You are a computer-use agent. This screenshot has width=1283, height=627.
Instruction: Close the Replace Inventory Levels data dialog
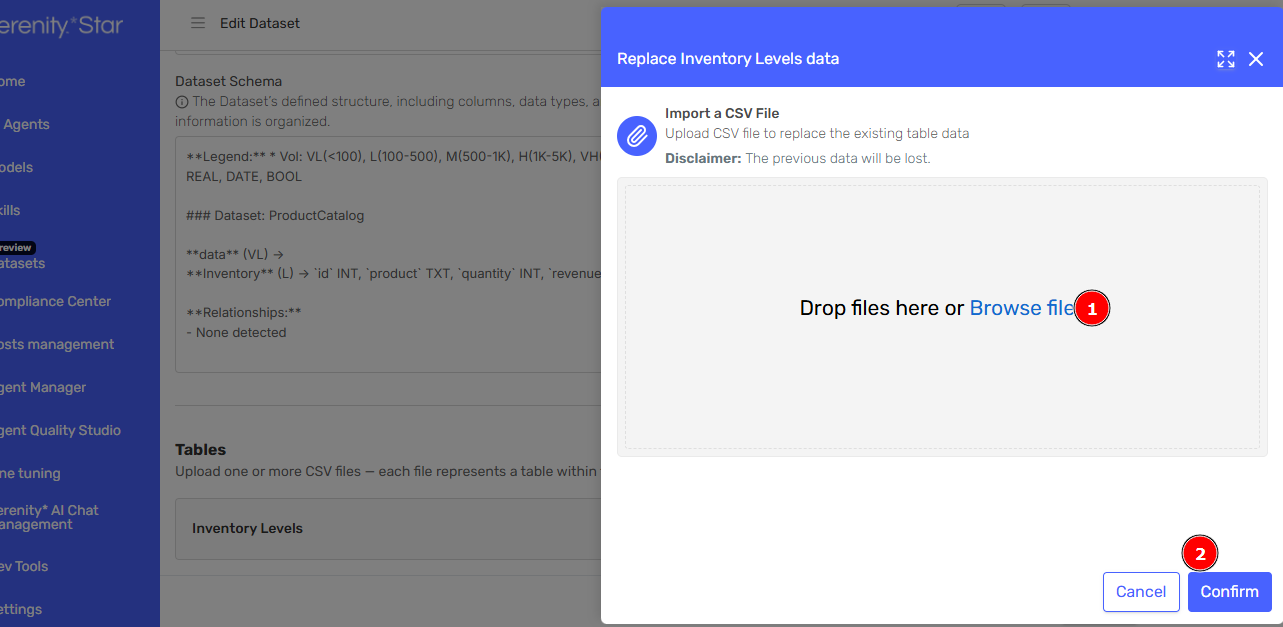[1256, 59]
